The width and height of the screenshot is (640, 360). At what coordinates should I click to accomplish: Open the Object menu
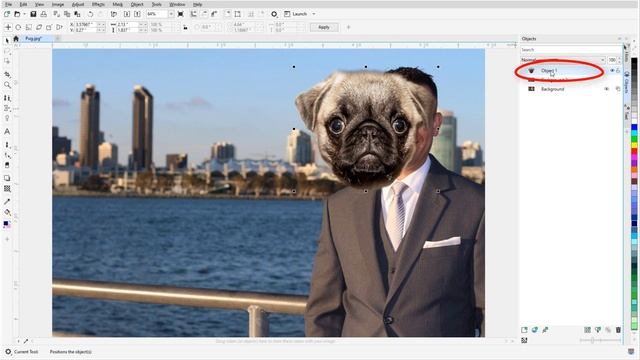[x=137, y=4]
